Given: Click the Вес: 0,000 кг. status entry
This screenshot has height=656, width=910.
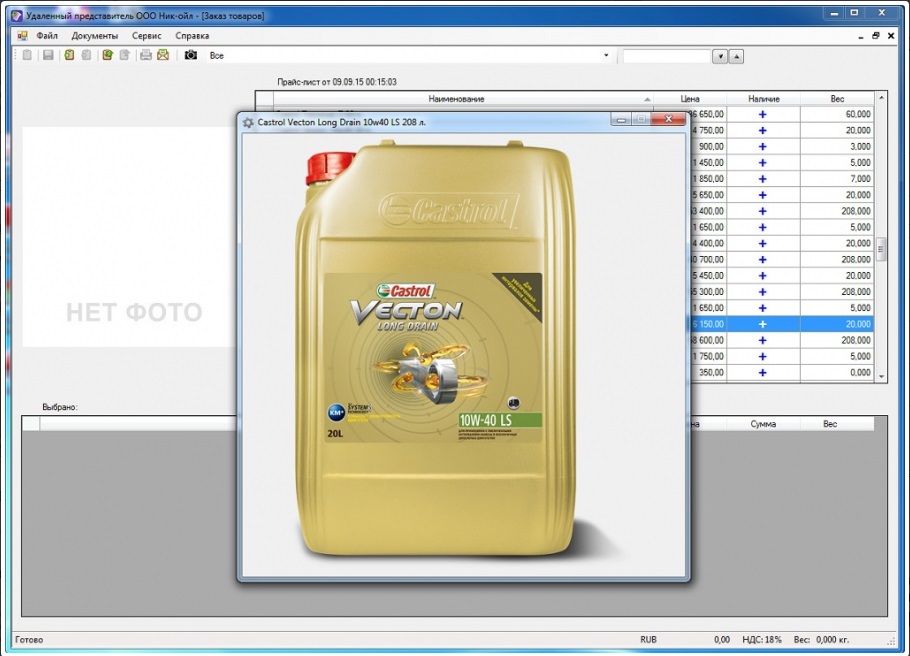Looking at the screenshot, I should 821,640.
